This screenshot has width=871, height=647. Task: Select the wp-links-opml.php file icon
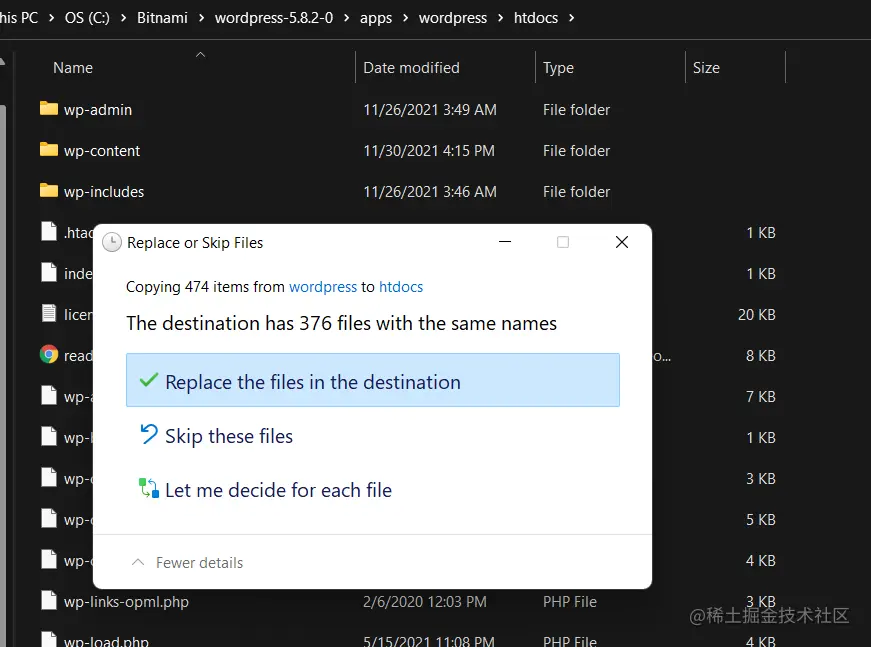click(49, 601)
